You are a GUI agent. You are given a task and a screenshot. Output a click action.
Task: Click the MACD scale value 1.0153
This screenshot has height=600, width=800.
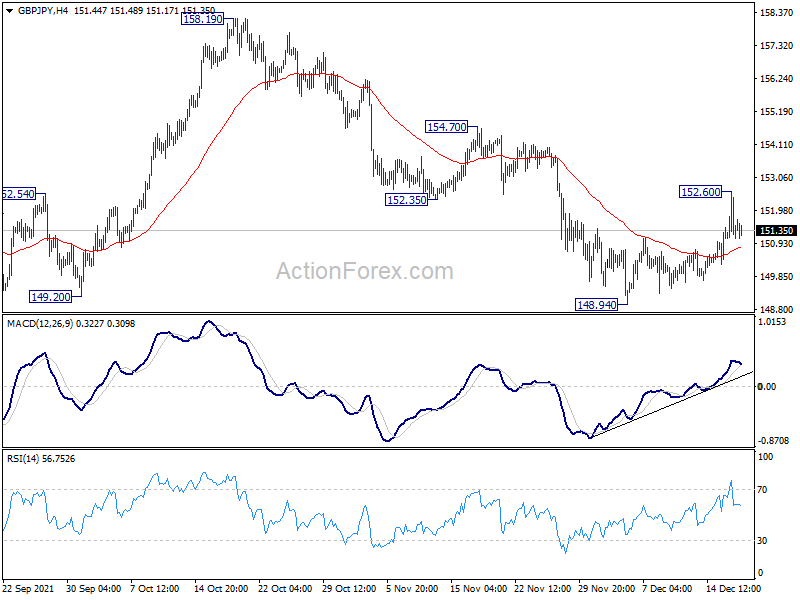click(x=772, y=322)
